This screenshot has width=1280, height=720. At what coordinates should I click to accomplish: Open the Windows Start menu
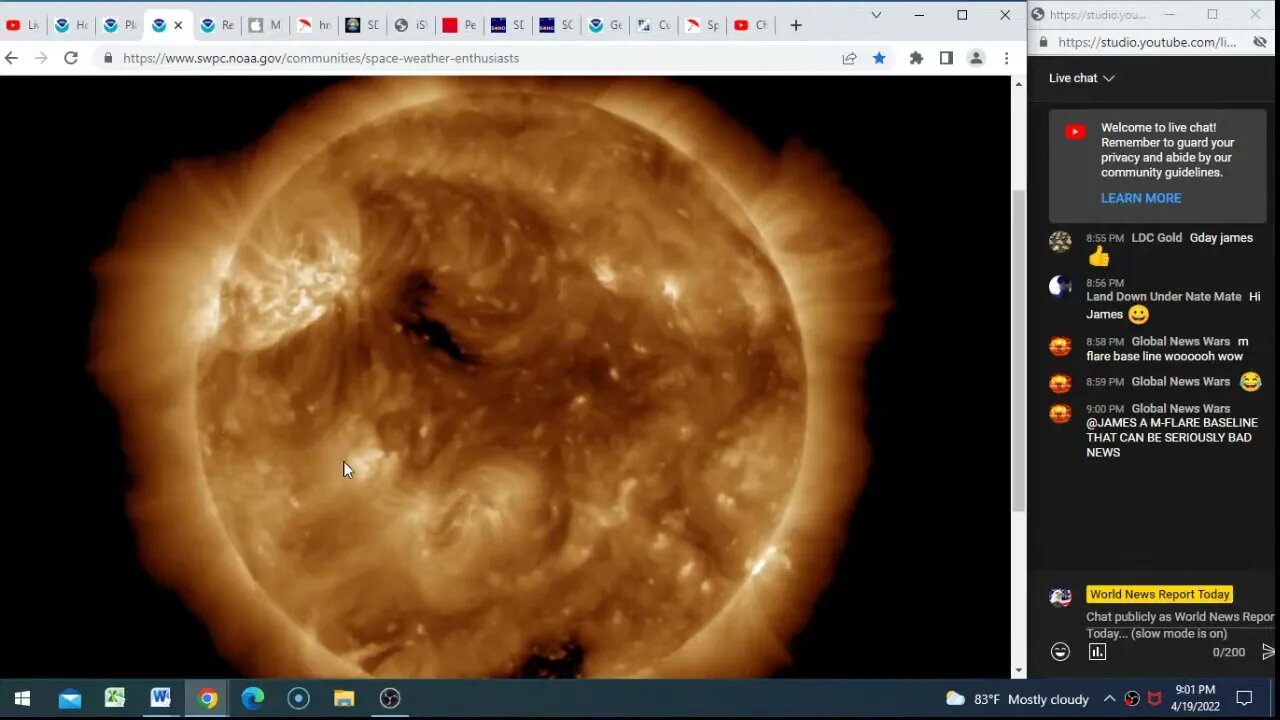[22, 698]
